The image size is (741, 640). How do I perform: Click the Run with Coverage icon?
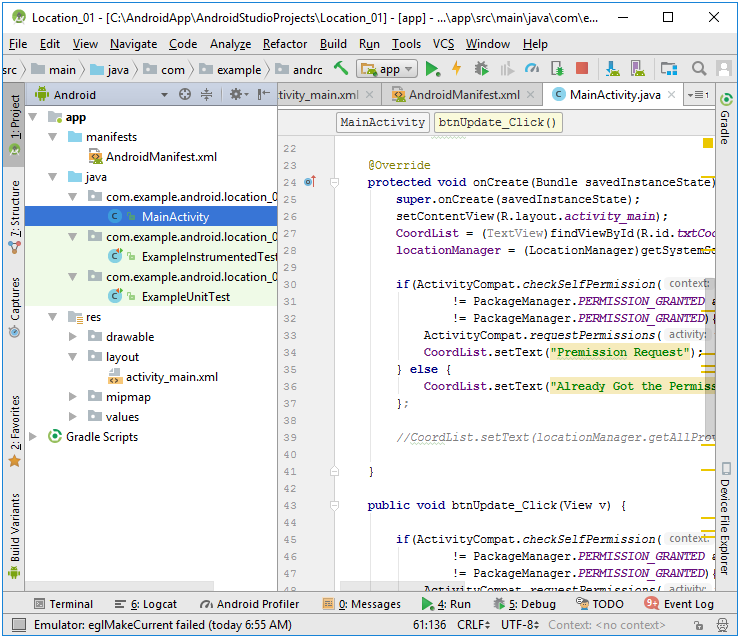[507, 69]
